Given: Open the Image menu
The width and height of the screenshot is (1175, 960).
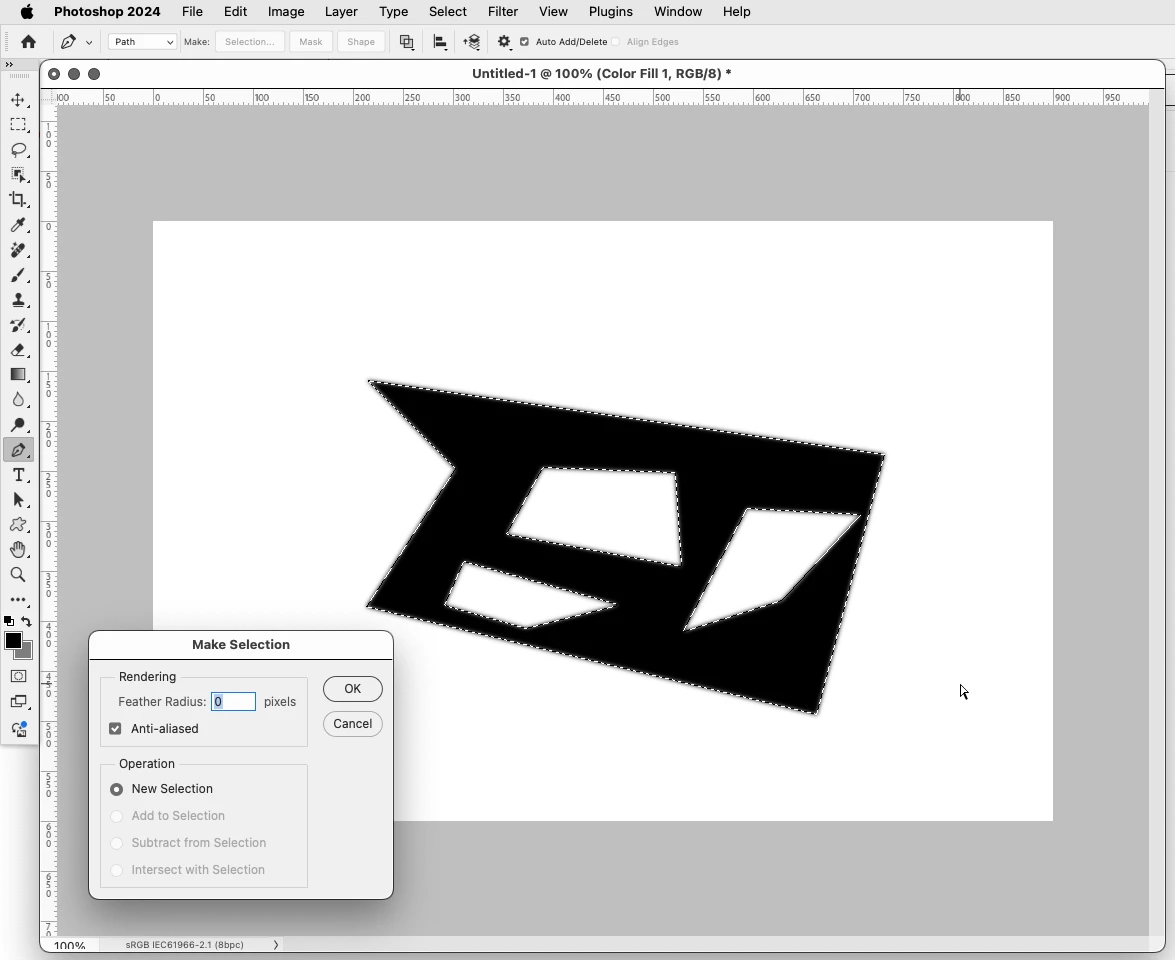Looking at the screenshot, I should [286, 11].
